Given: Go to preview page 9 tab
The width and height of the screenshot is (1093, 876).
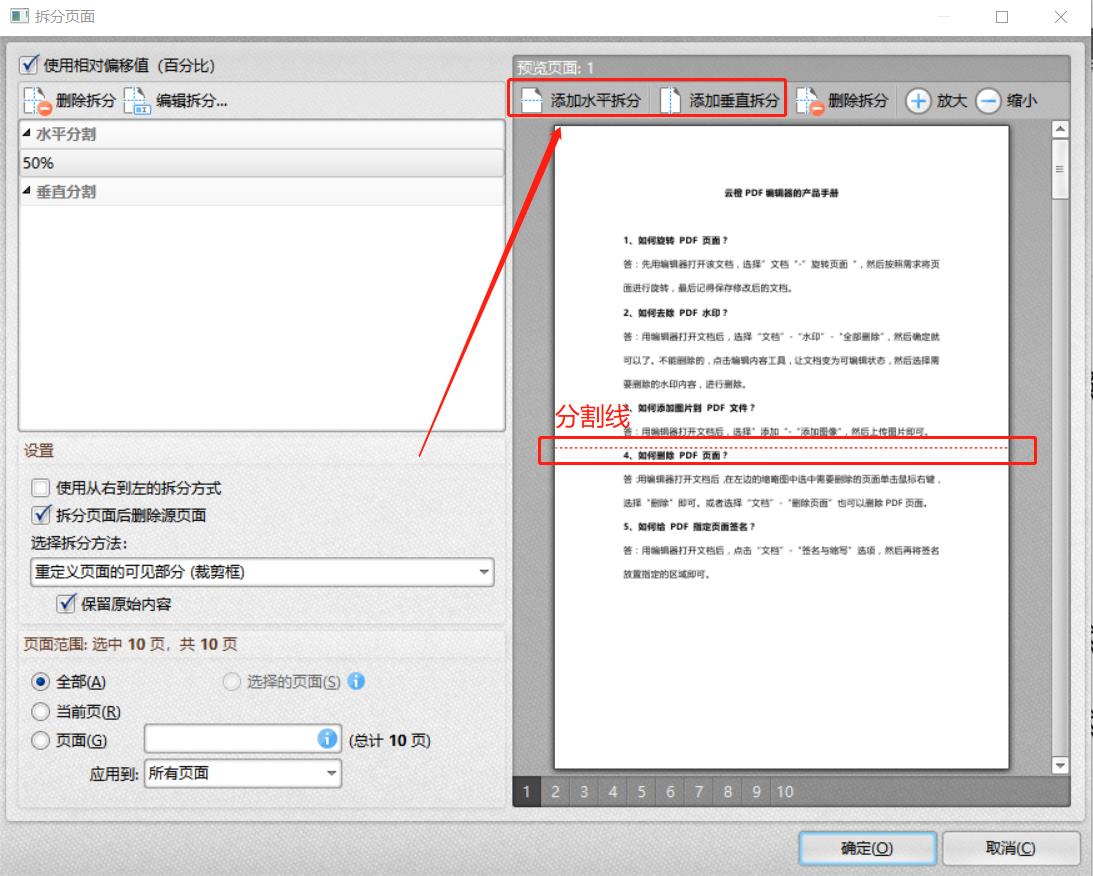Looking at the screenshot, I should click(756, 792).
